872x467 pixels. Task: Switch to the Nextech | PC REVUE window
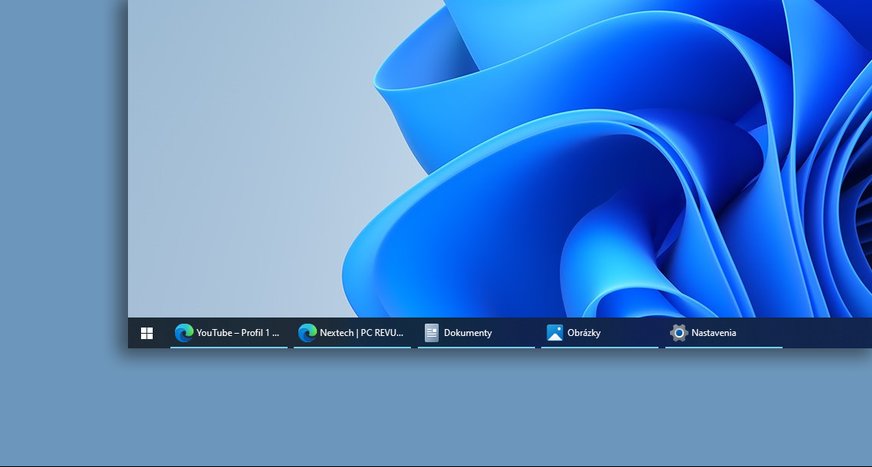tap(361, 333)
